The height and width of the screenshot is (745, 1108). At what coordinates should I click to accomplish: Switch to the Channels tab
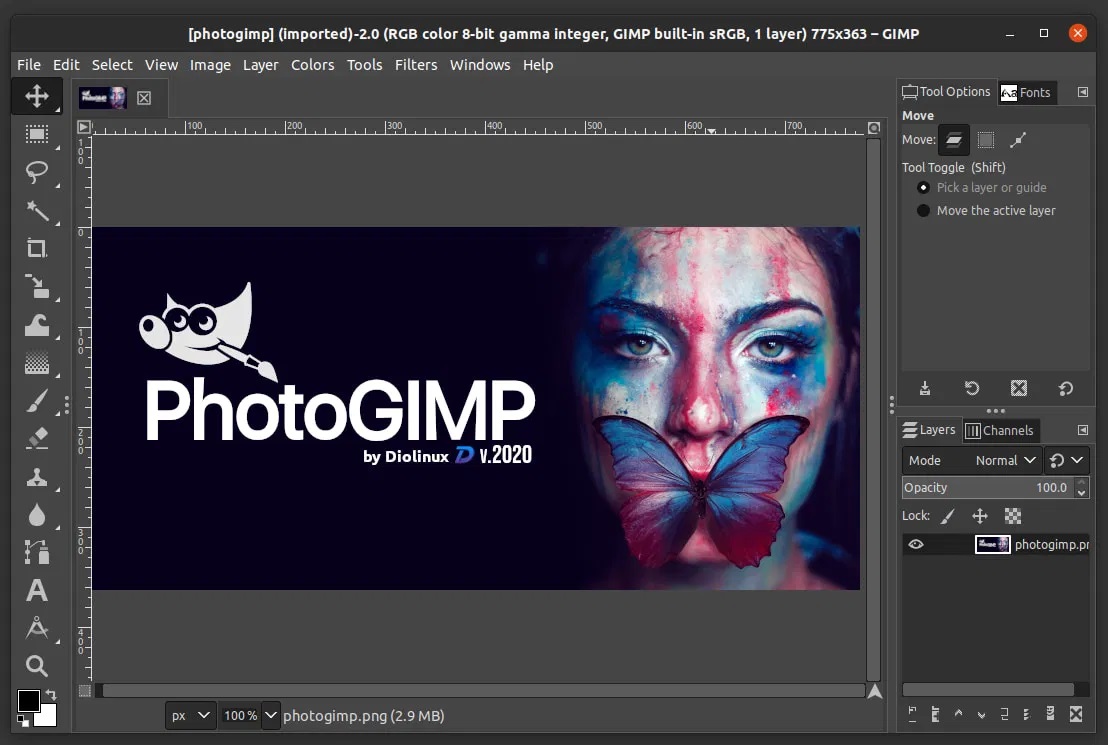coord(1000,430)
